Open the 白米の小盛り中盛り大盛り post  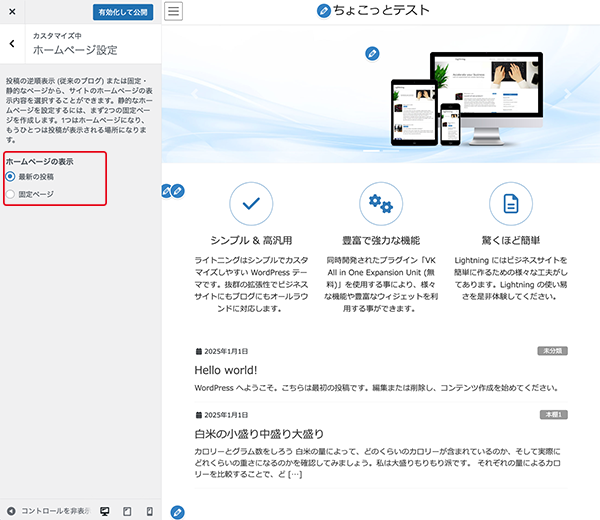[259, 433]
